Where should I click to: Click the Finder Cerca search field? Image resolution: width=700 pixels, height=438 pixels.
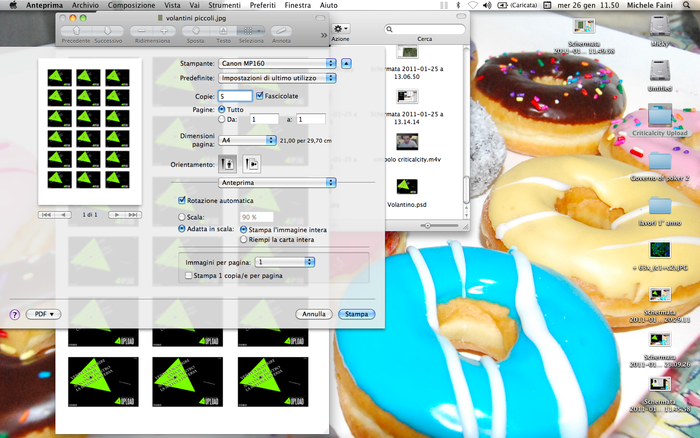(x=425, y=29)
